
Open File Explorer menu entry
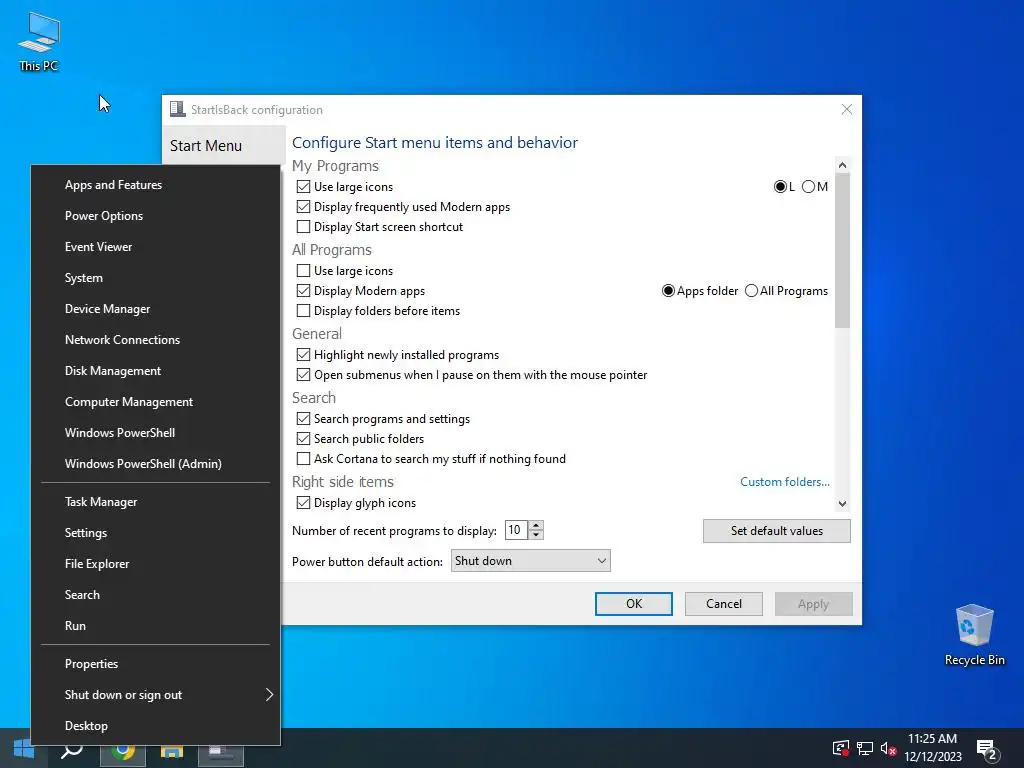(x=157, y=564)
